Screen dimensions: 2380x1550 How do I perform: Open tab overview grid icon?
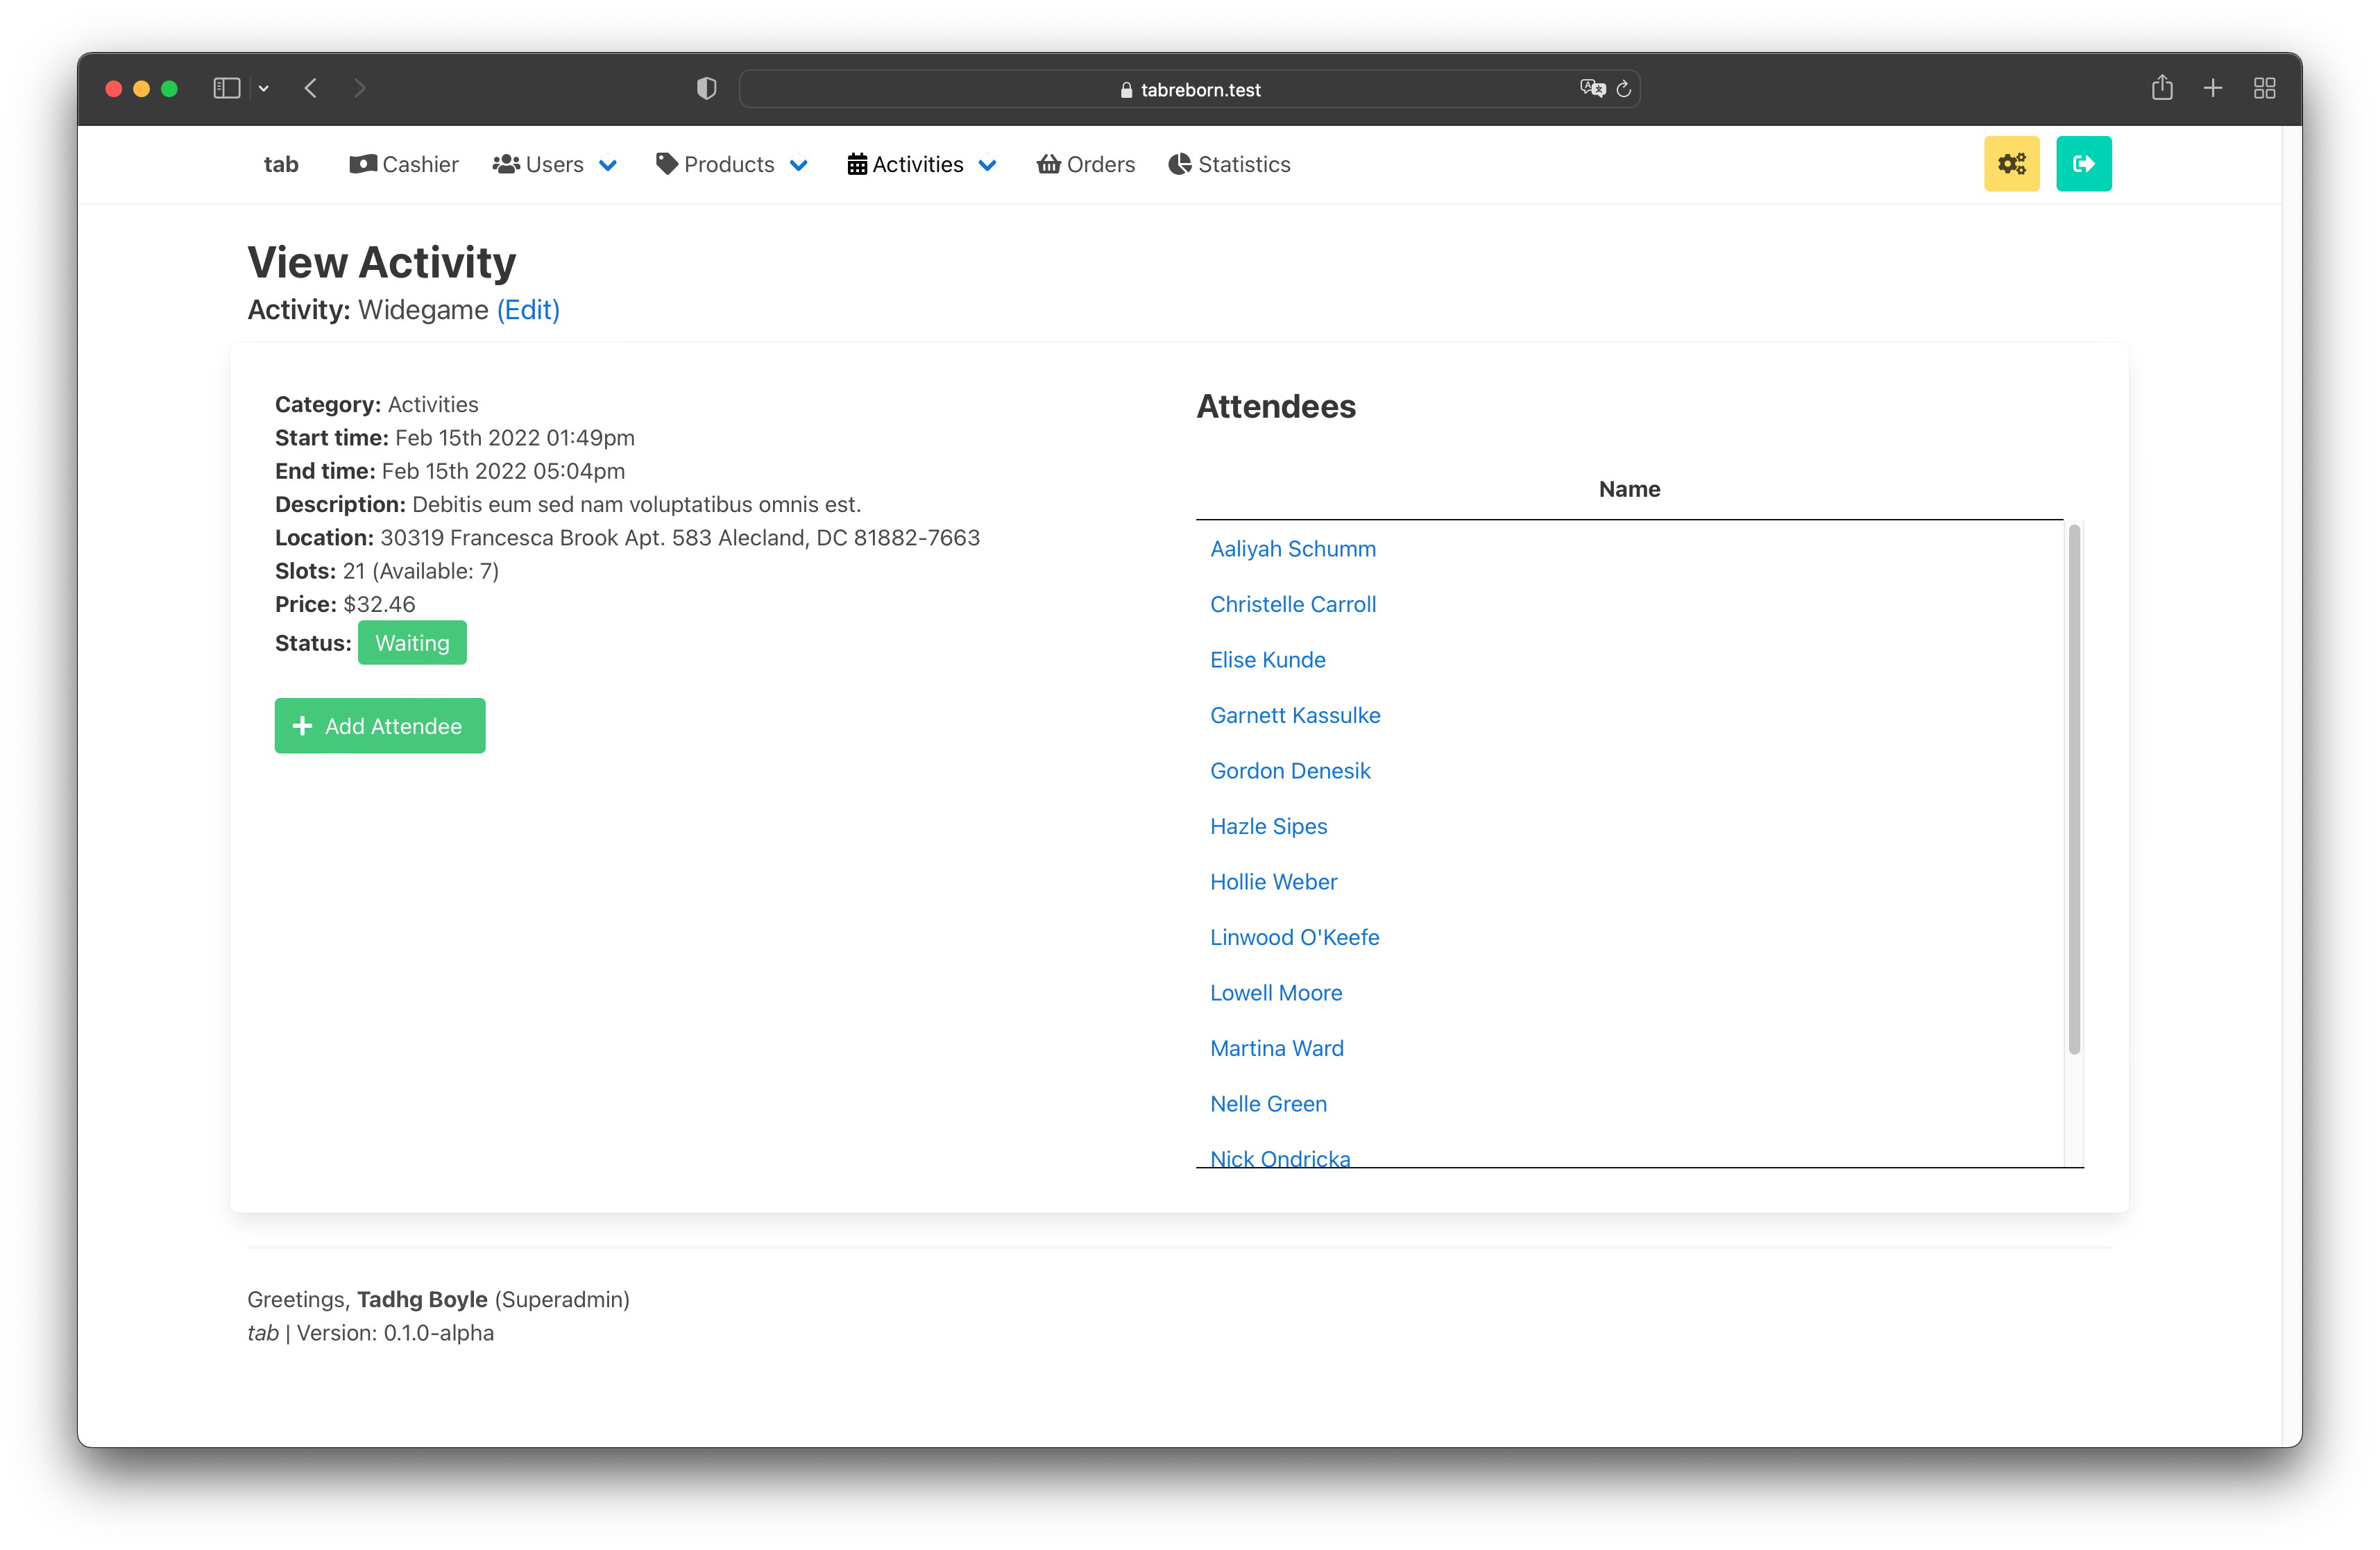pyautogui.click(x=2265, y=89)
